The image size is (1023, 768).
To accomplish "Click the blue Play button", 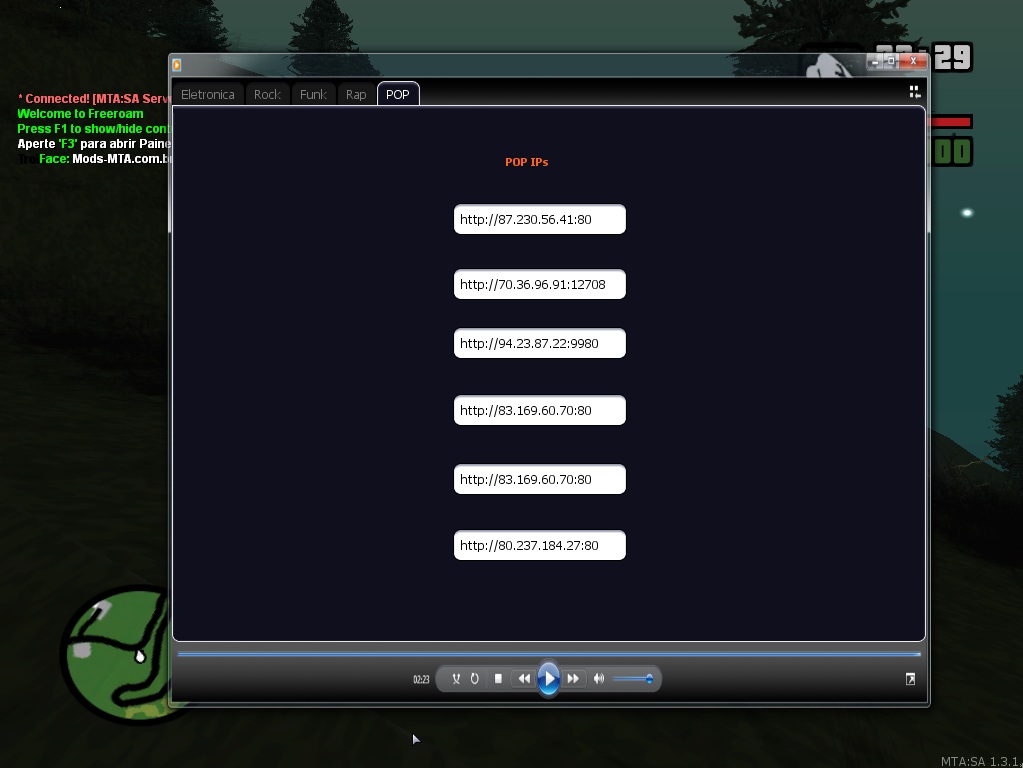I will coord(549,679).
